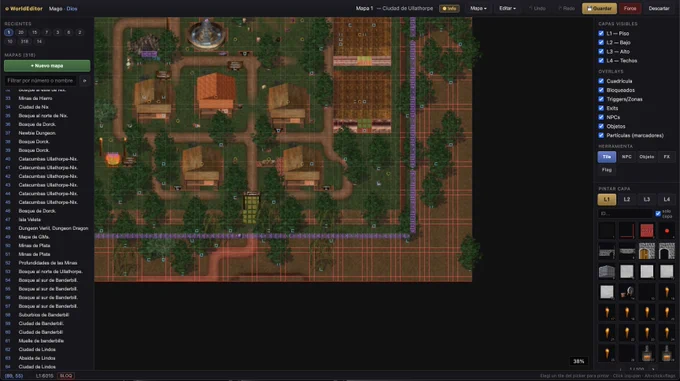Toggle the solo capa checkbox
The image size is (680, 381).
coord(658,213)
